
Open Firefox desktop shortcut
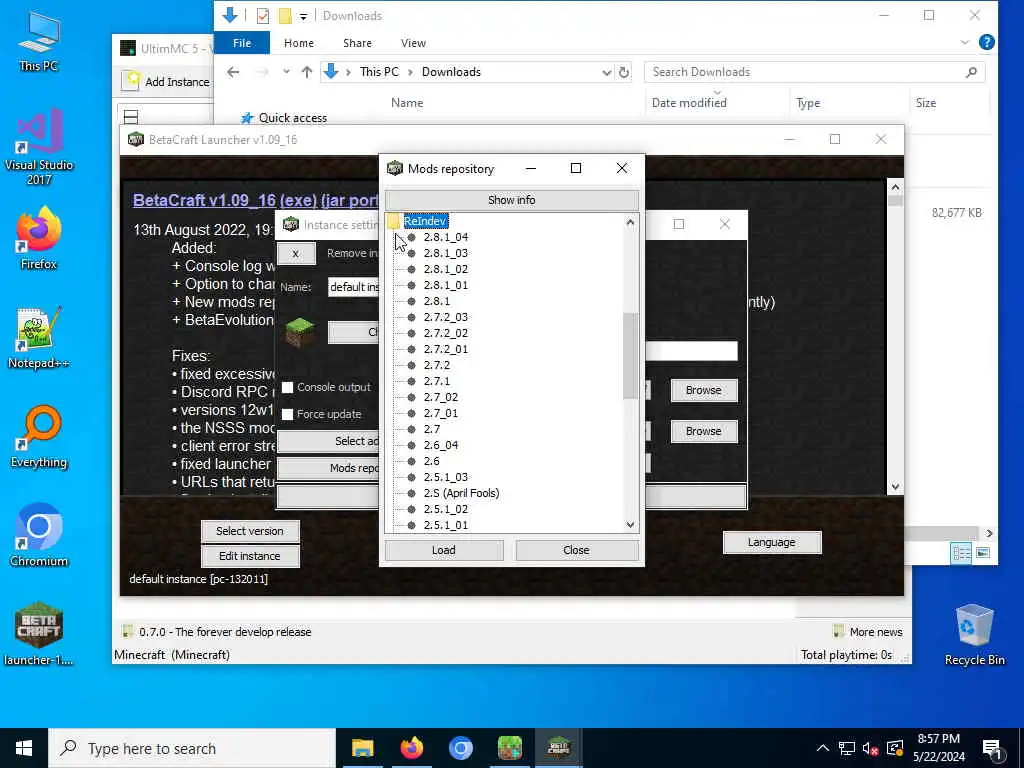39,238
